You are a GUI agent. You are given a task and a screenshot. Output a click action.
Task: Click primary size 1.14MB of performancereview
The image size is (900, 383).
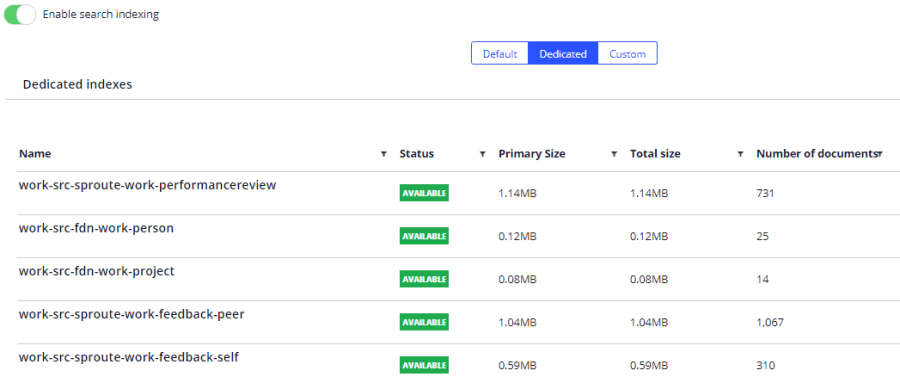[518, 194]
